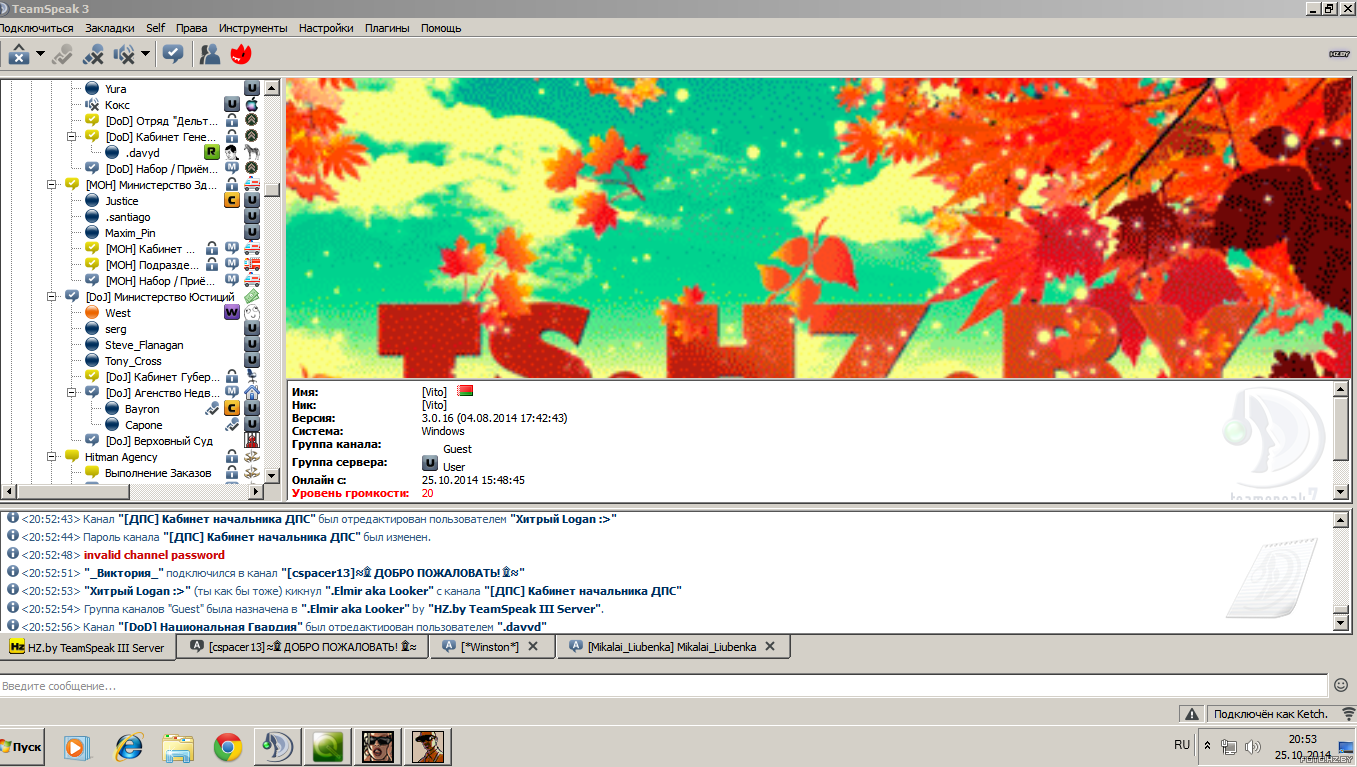Screen dimensions: 1357x767
Task: Click the green R badge beside .davyd
Action: coord(212,153)
